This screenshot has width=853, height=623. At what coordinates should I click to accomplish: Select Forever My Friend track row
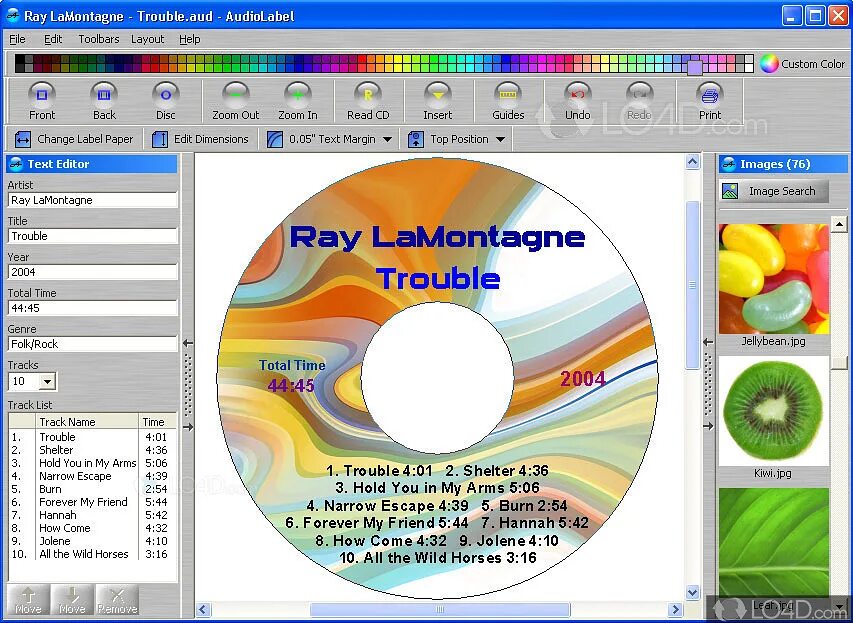[91, 502]
